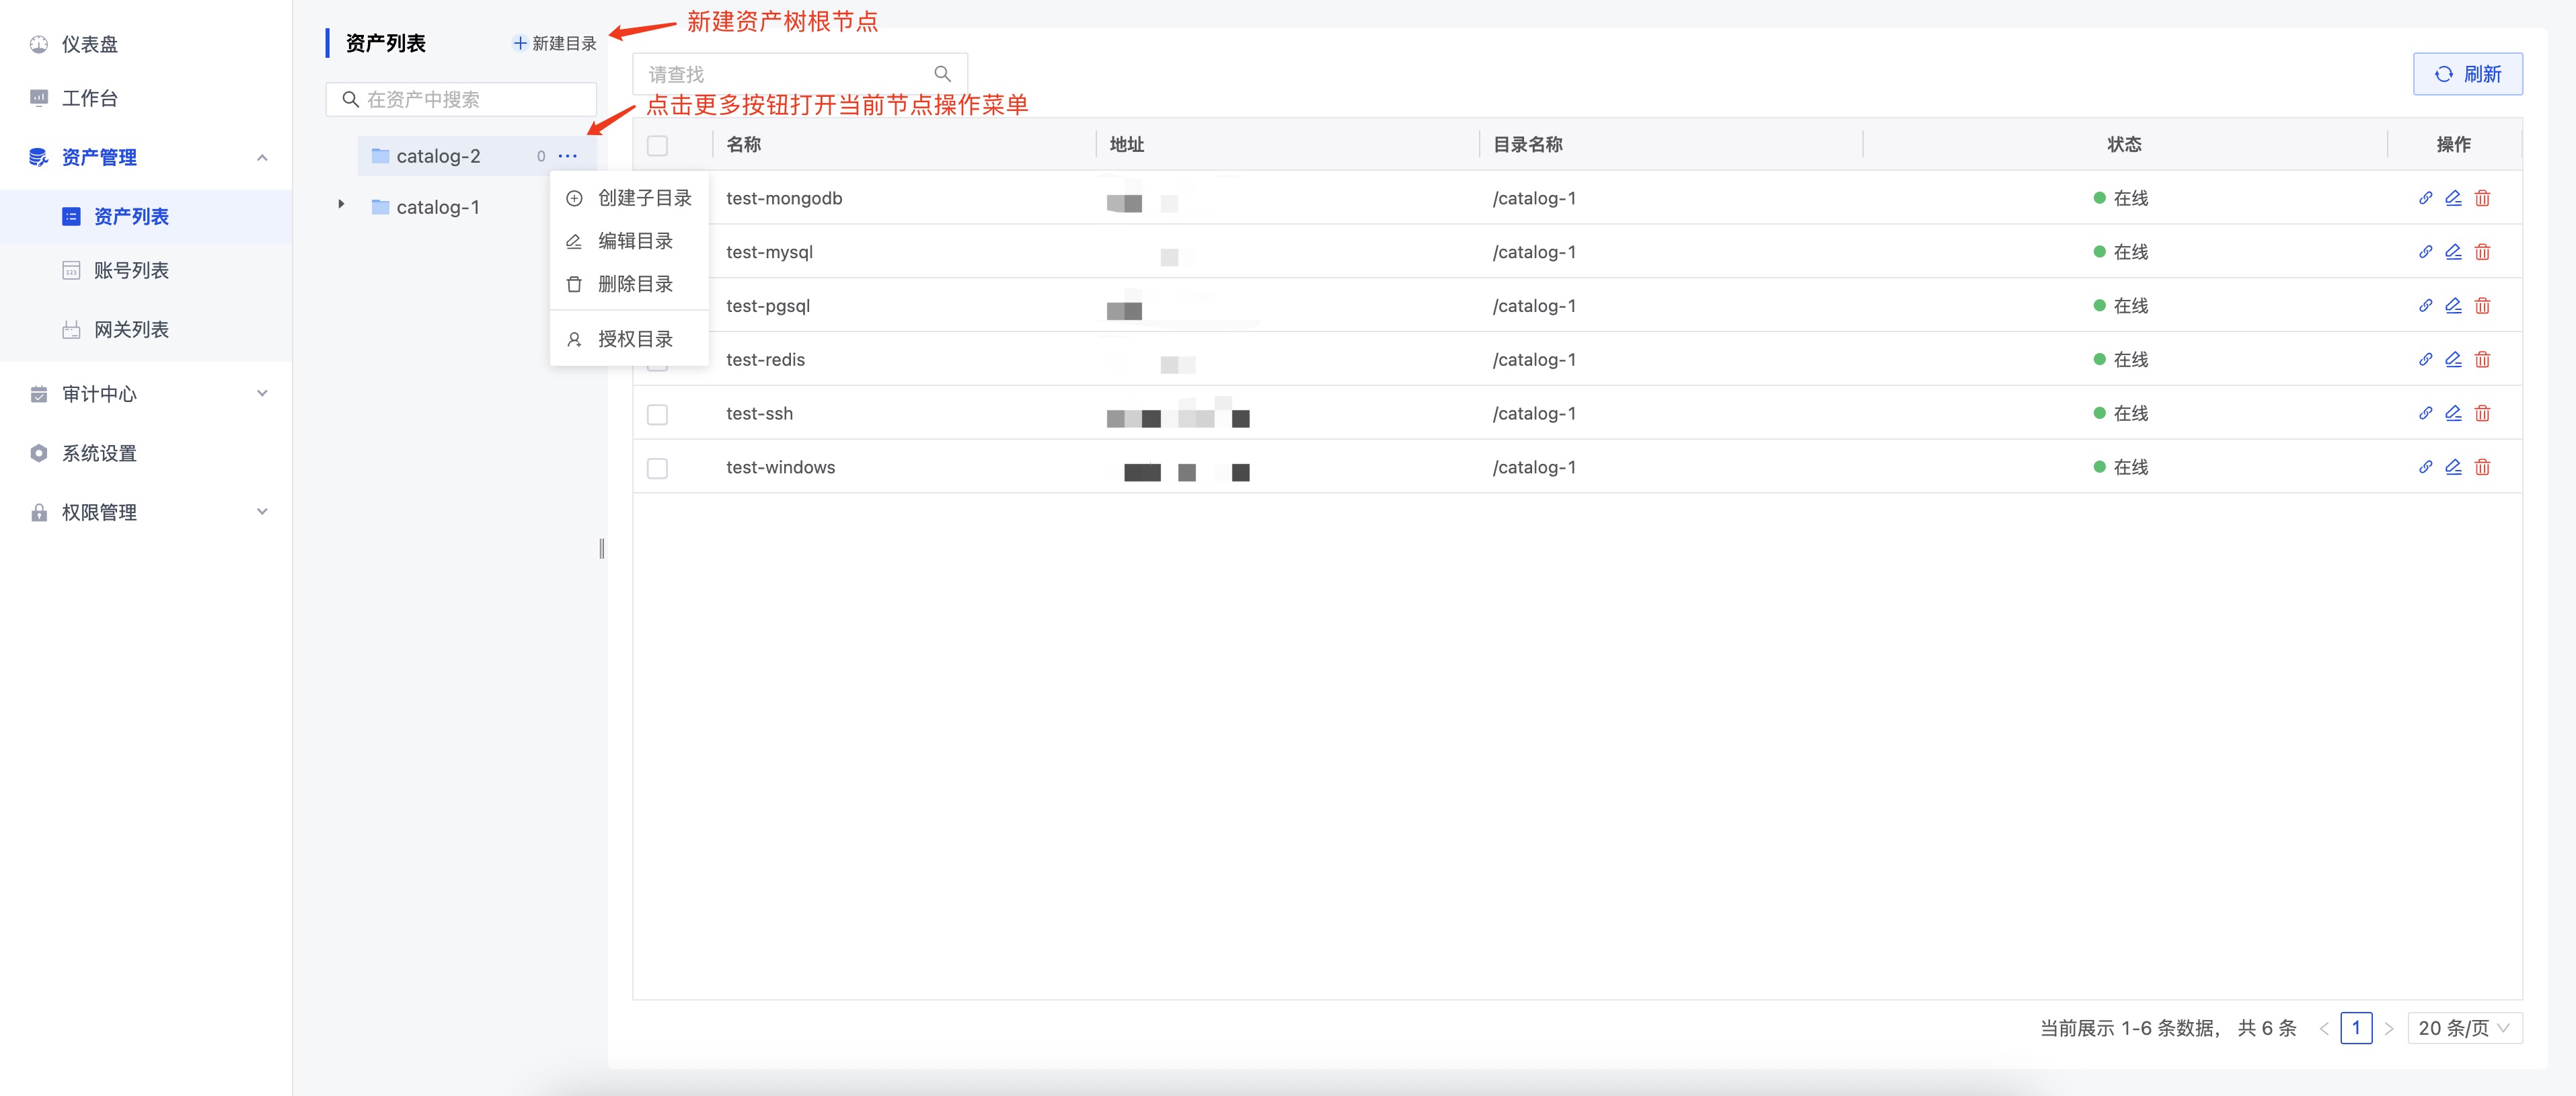Image resolution: width=2576 pixels, height=1096 pixels.
Task: Click the test-mongodb name cell
Action: tap(784, 198)
